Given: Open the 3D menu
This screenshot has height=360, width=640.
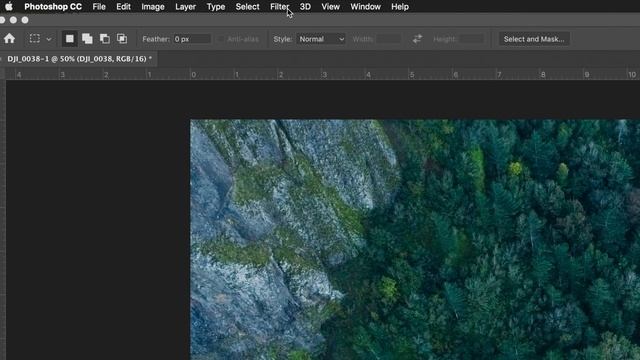Looking at the screenshot, I should coord(305,7).
